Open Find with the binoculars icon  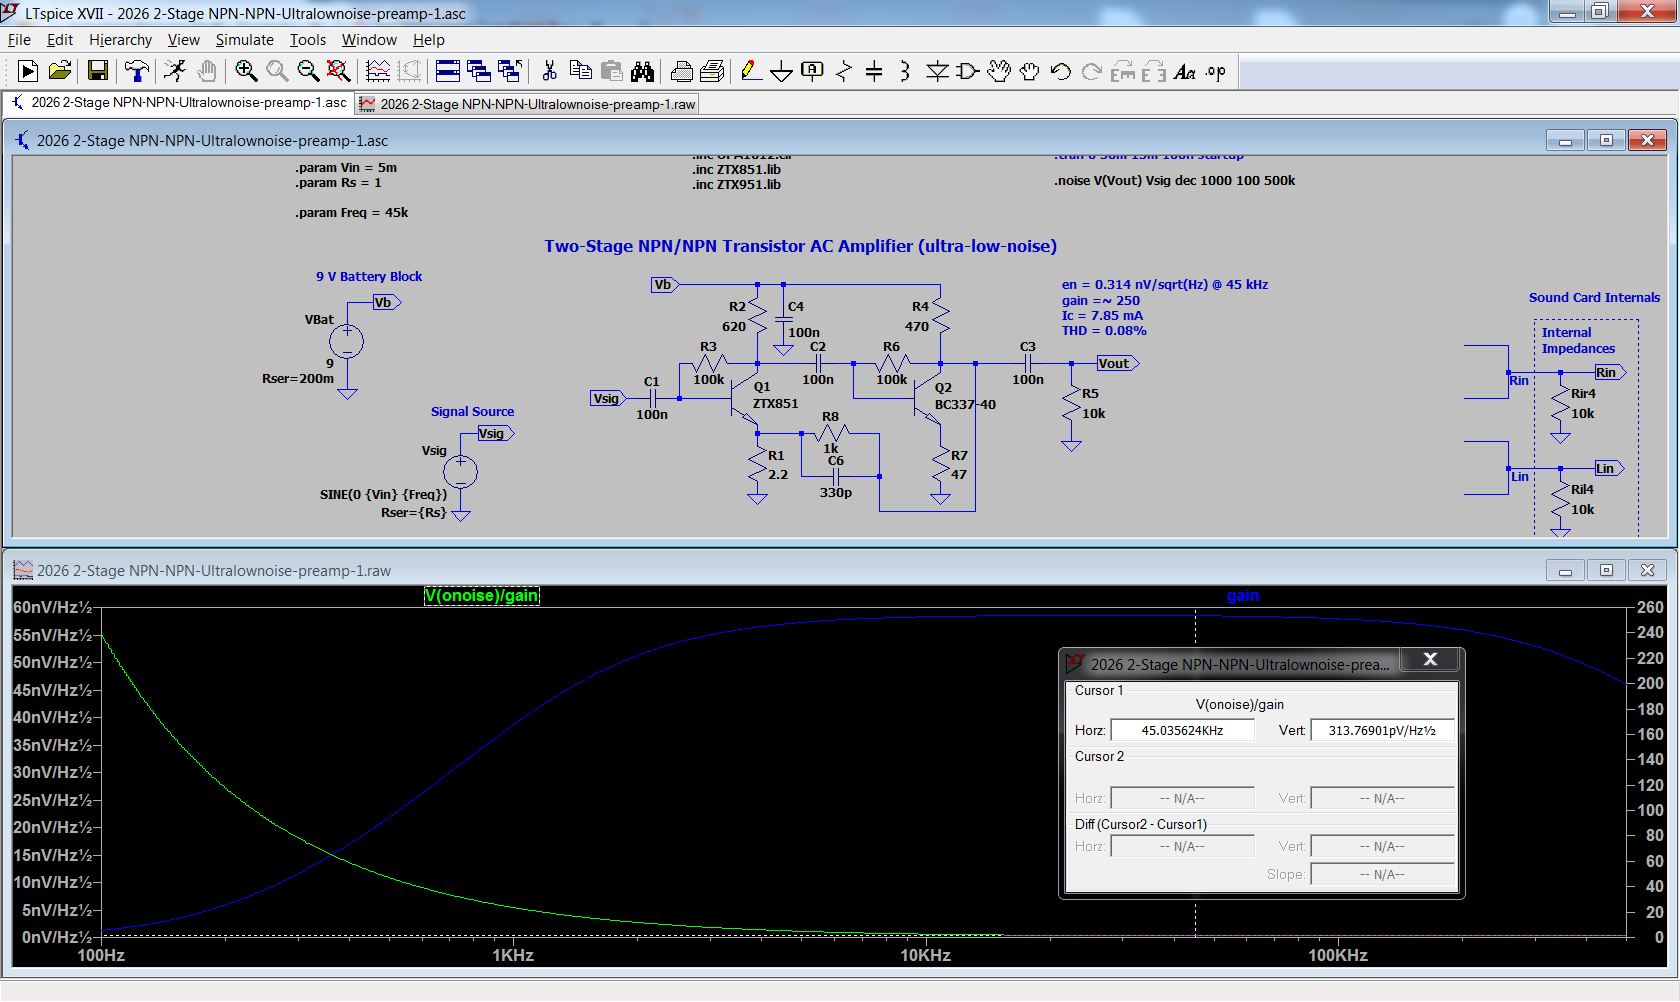point(642,71)
